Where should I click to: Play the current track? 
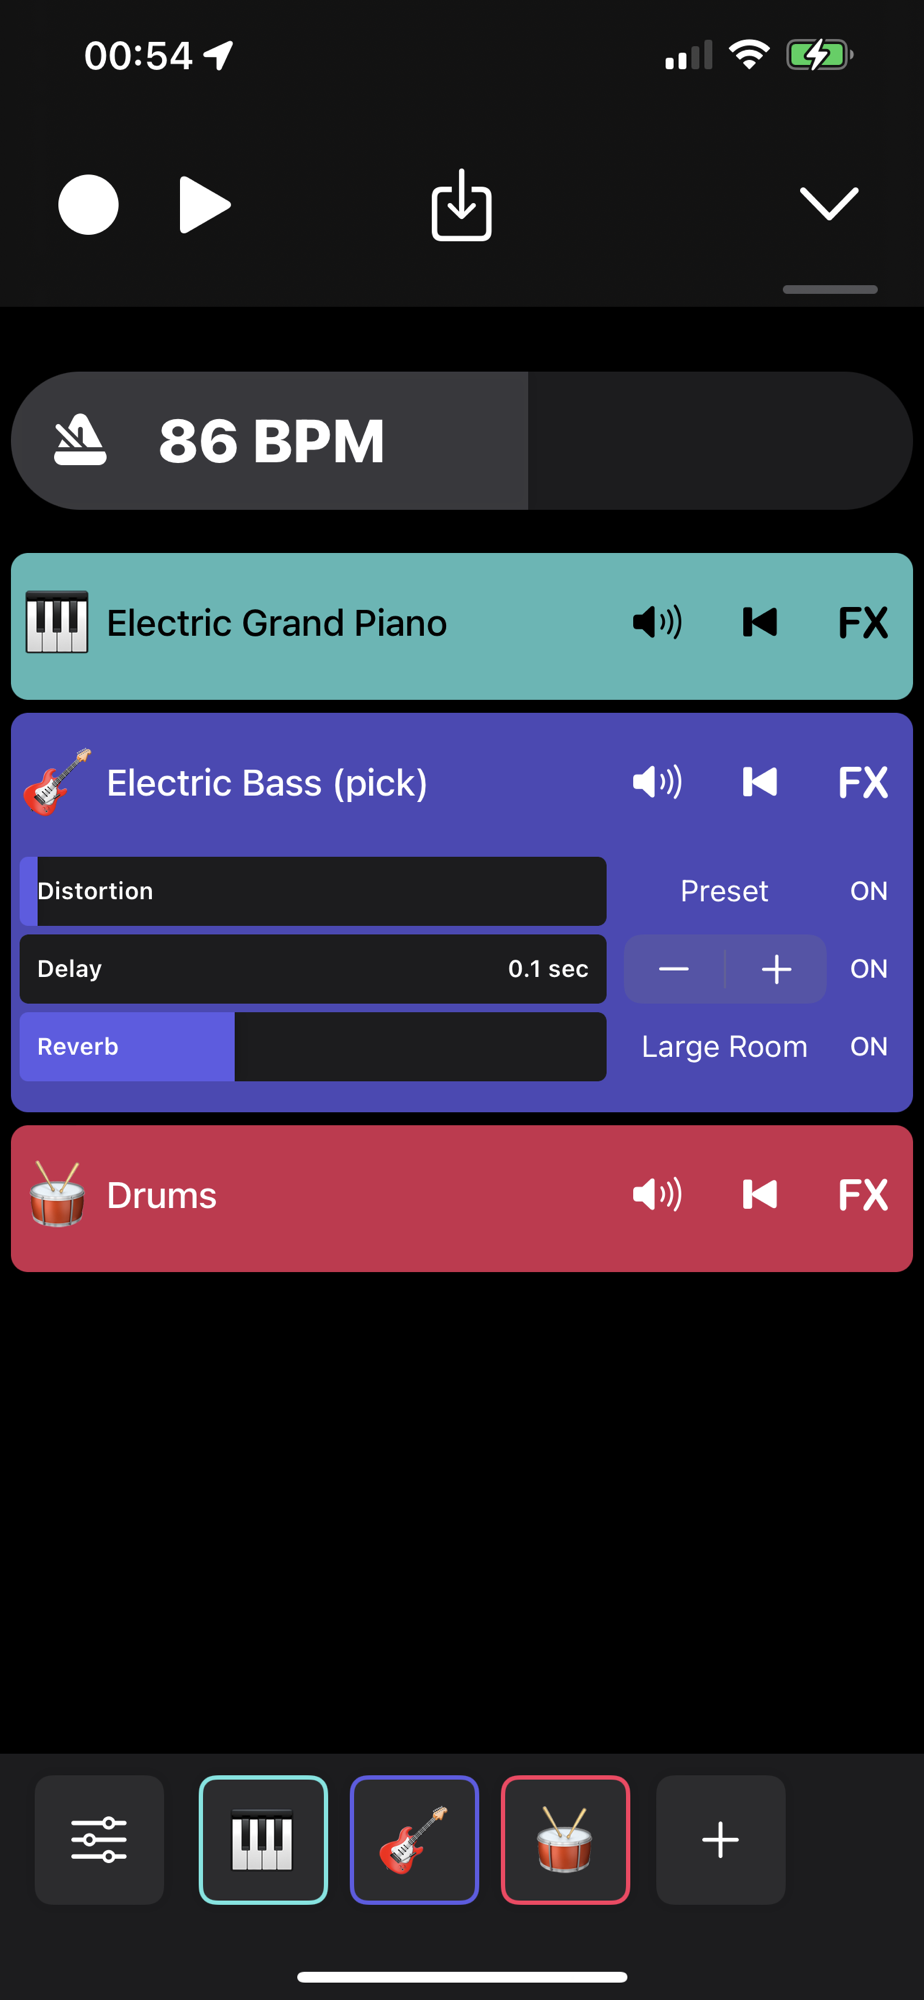[205, 205]
